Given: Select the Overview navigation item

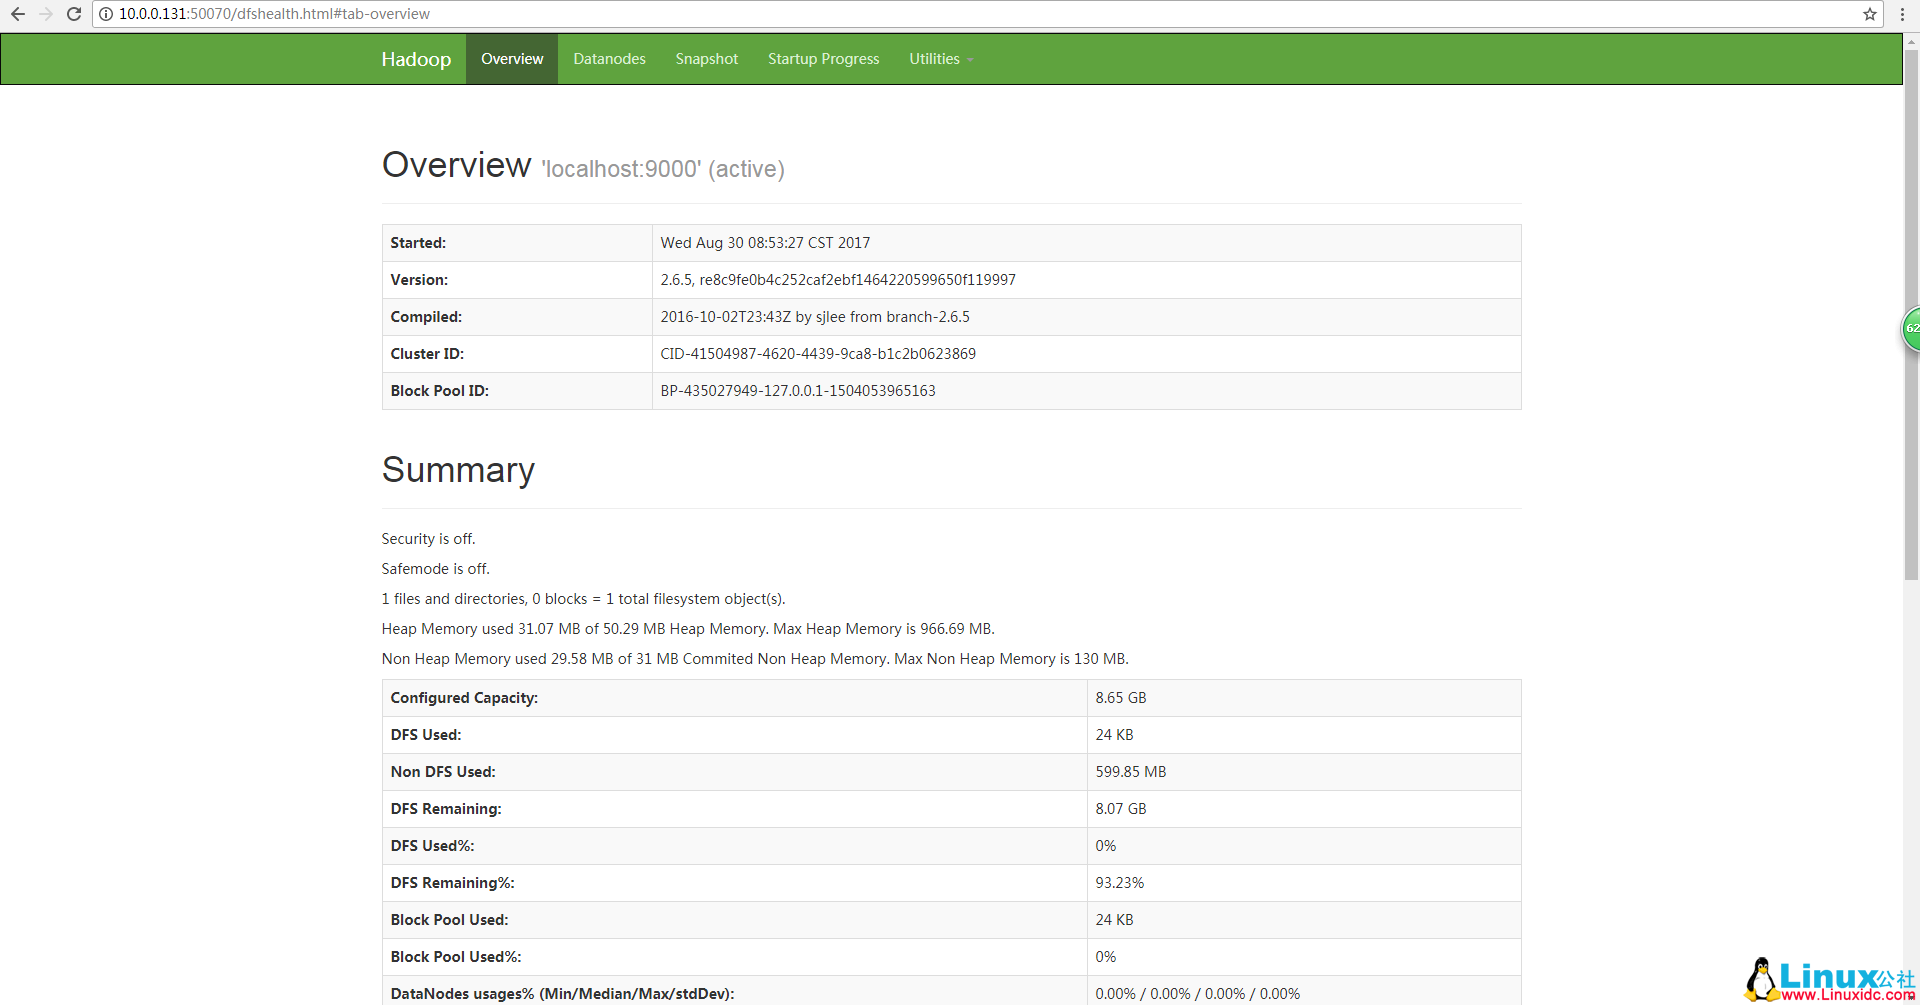Looking at the screenshot, I should (512, 58).
